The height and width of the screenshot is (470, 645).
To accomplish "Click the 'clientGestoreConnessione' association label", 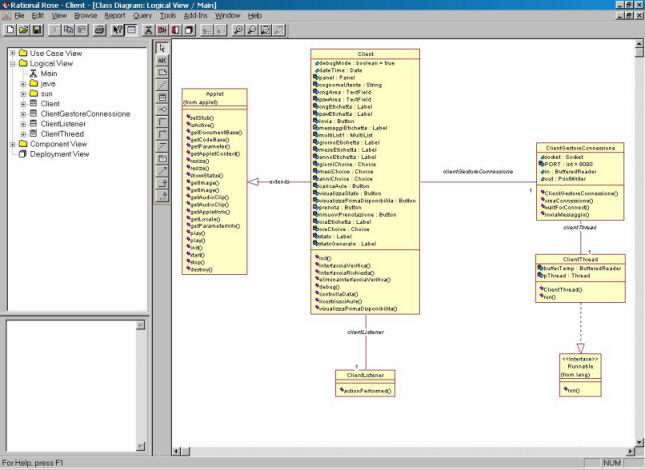I will (478, 171).
